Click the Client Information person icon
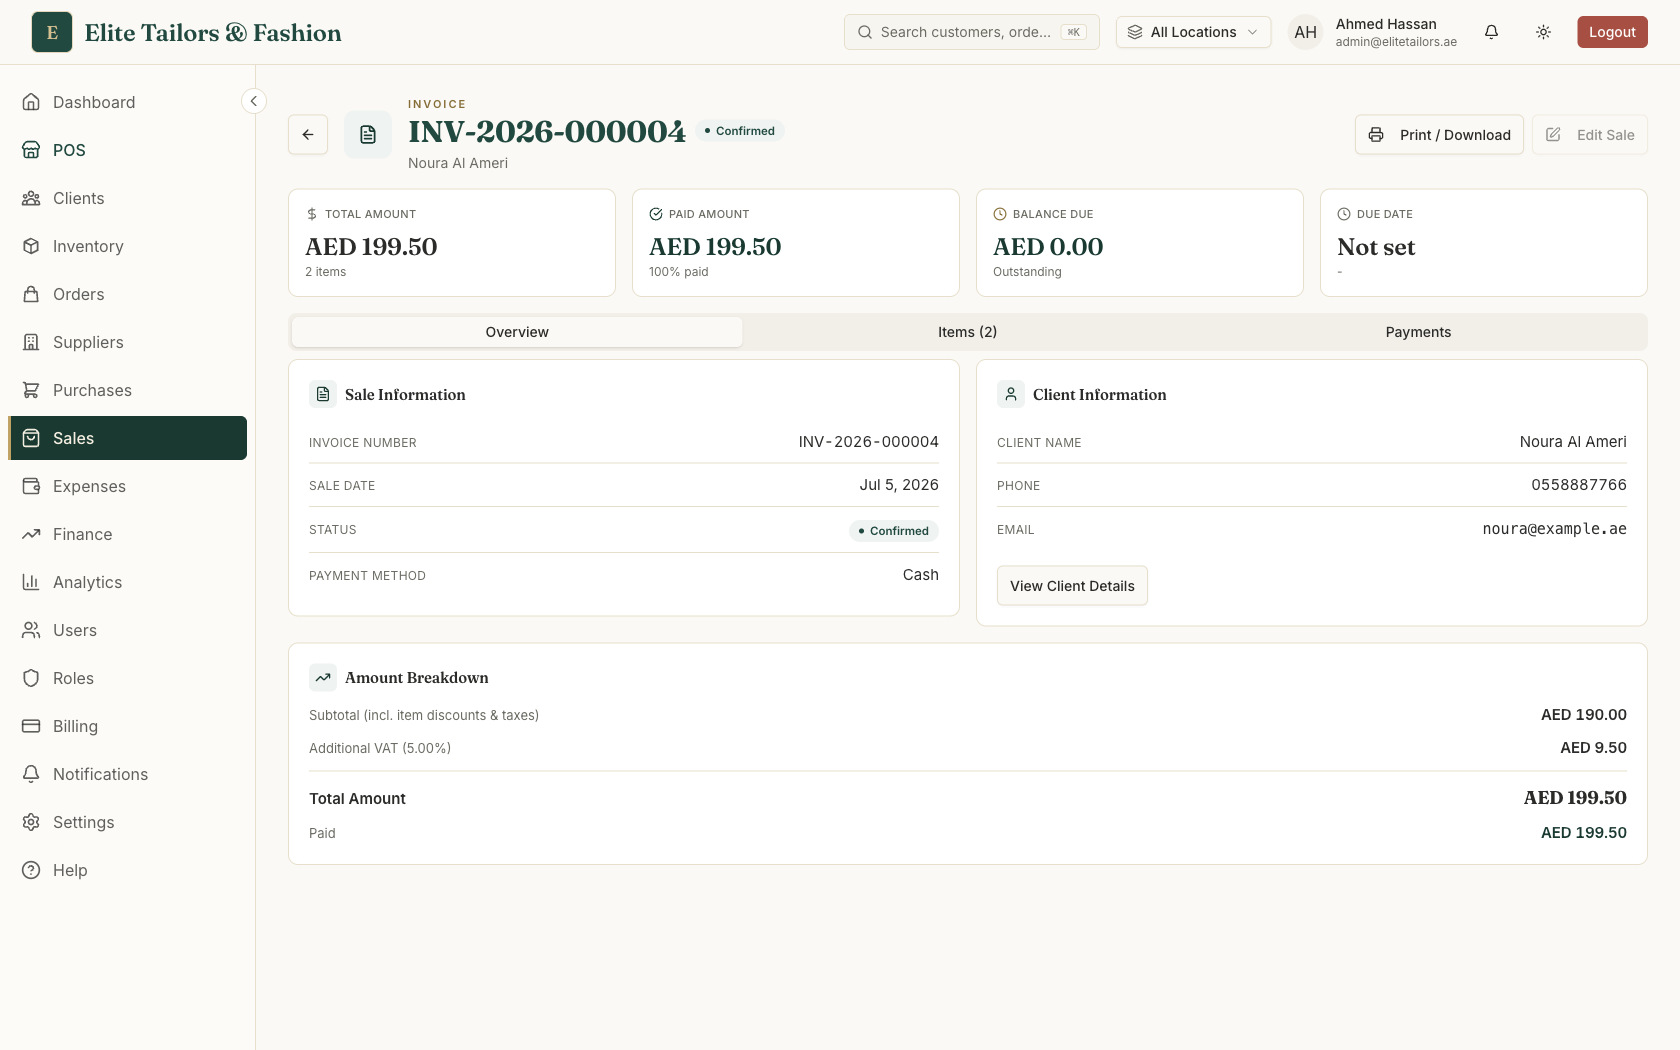 pos(1011,395)
